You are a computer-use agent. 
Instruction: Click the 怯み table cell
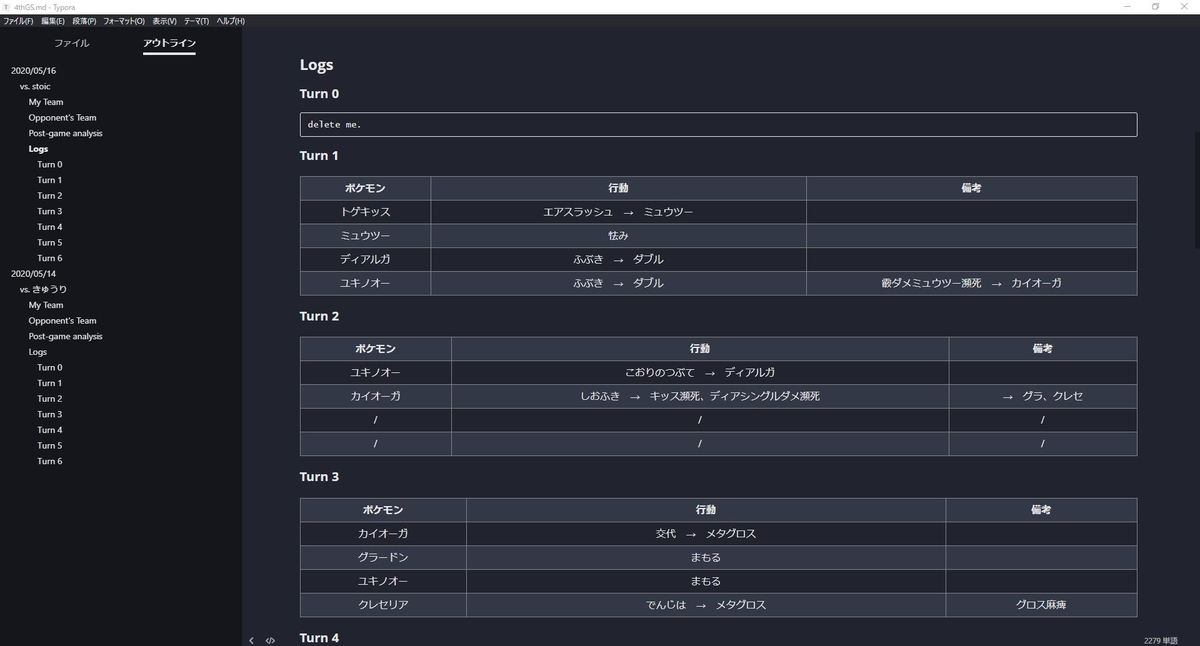tap(618, 236)
